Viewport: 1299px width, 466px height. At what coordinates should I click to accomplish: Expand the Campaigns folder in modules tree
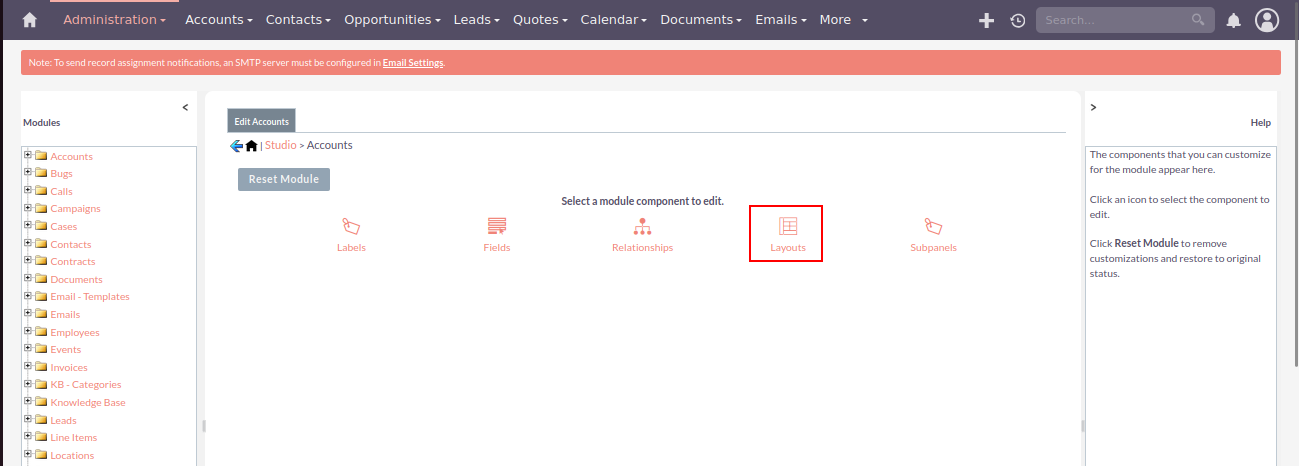pyautogui.click(x=28, y=209)
